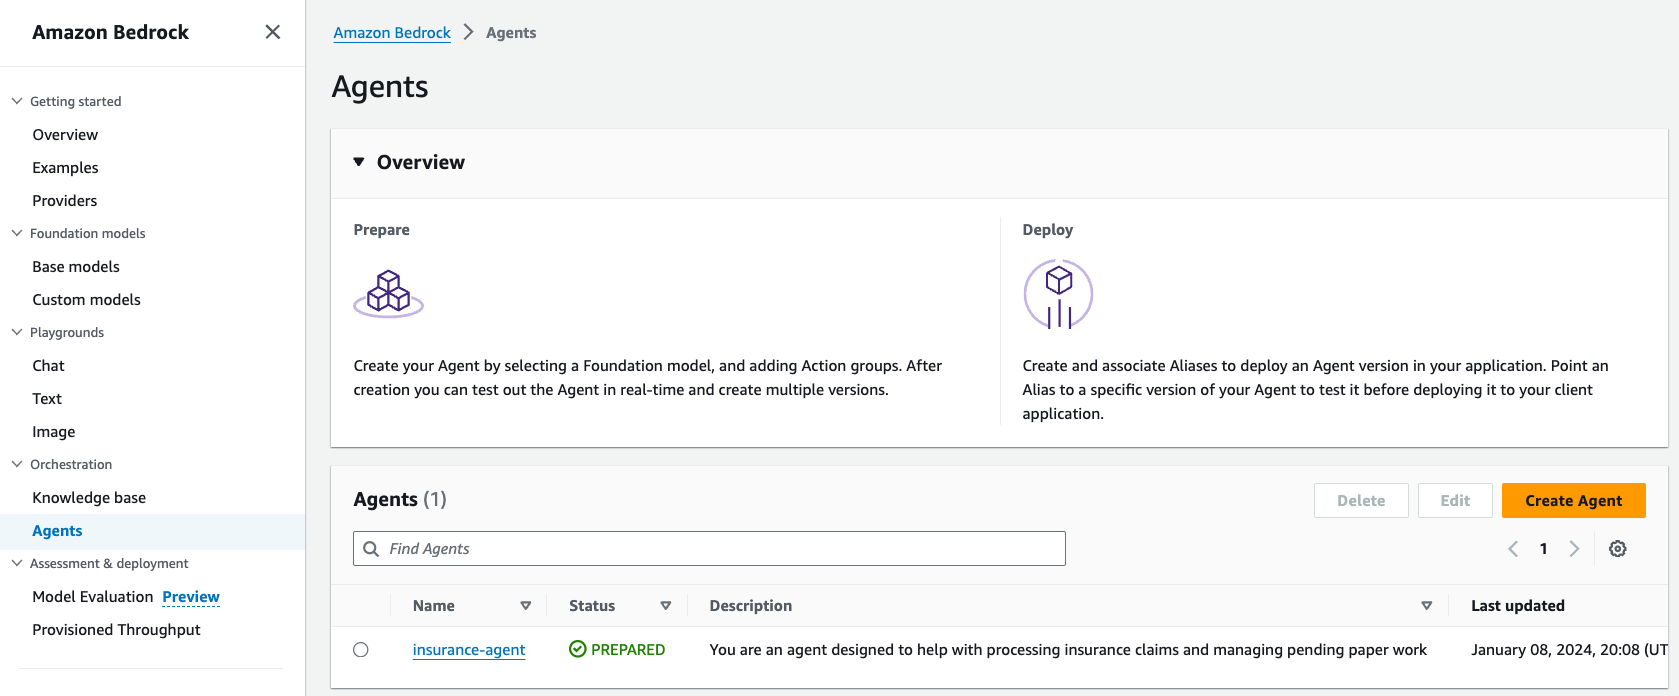Viewport: 1679px width, 696px height.
Task: Collapse the Overview panel
Action: (x=359, y=162)
